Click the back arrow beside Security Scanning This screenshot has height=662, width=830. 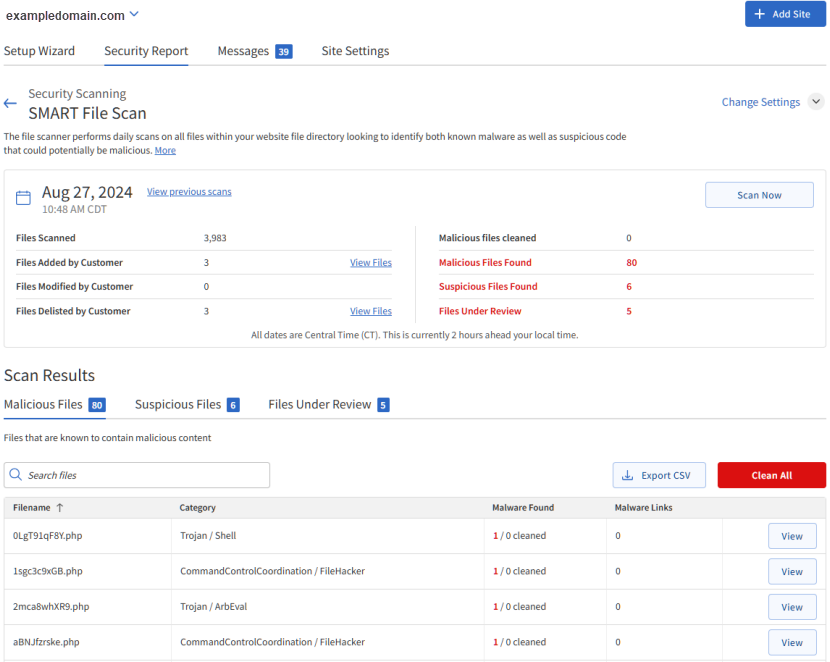click(10, 103)
